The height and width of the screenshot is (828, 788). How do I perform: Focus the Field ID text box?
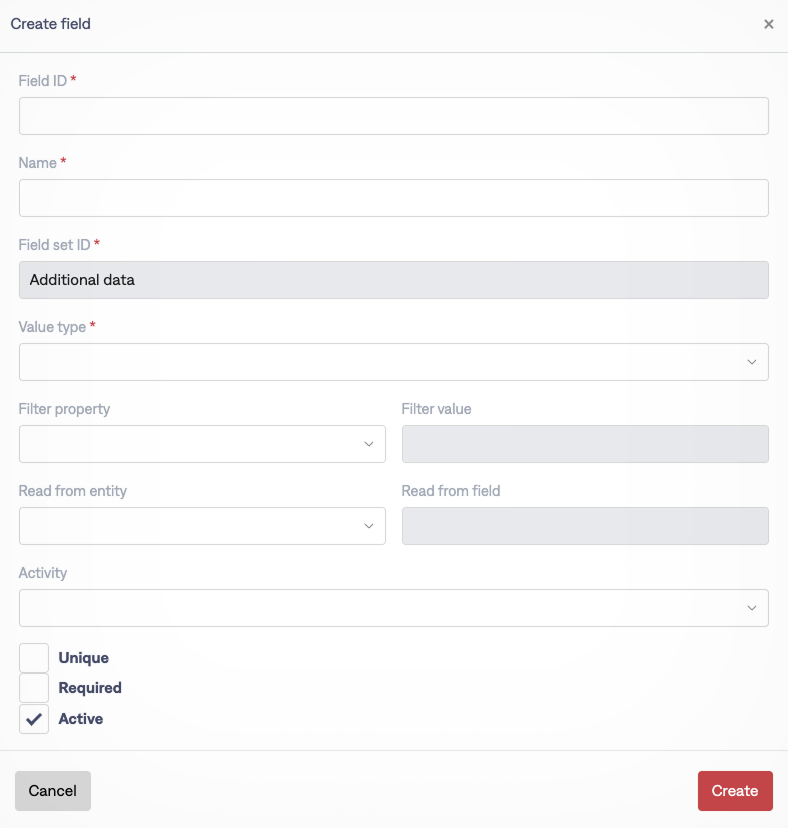point(393,116)
